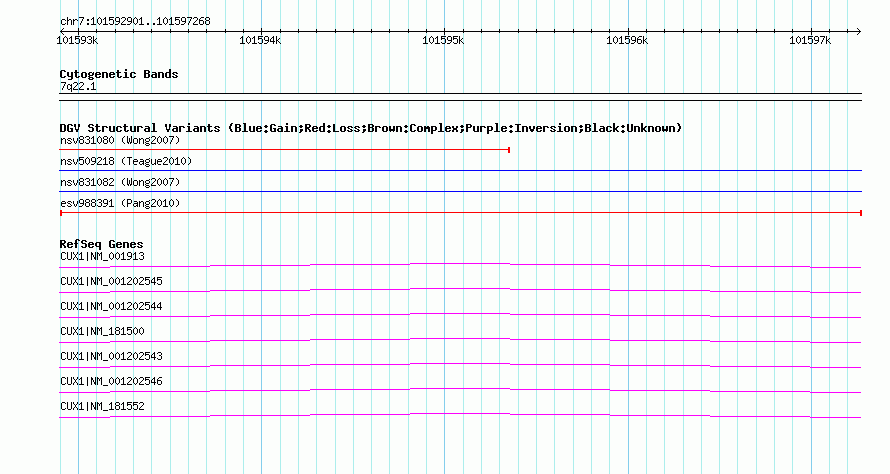Open variant nsv831082 (Wong2007) label
890x474 pixels.
[x=120, y=182]
